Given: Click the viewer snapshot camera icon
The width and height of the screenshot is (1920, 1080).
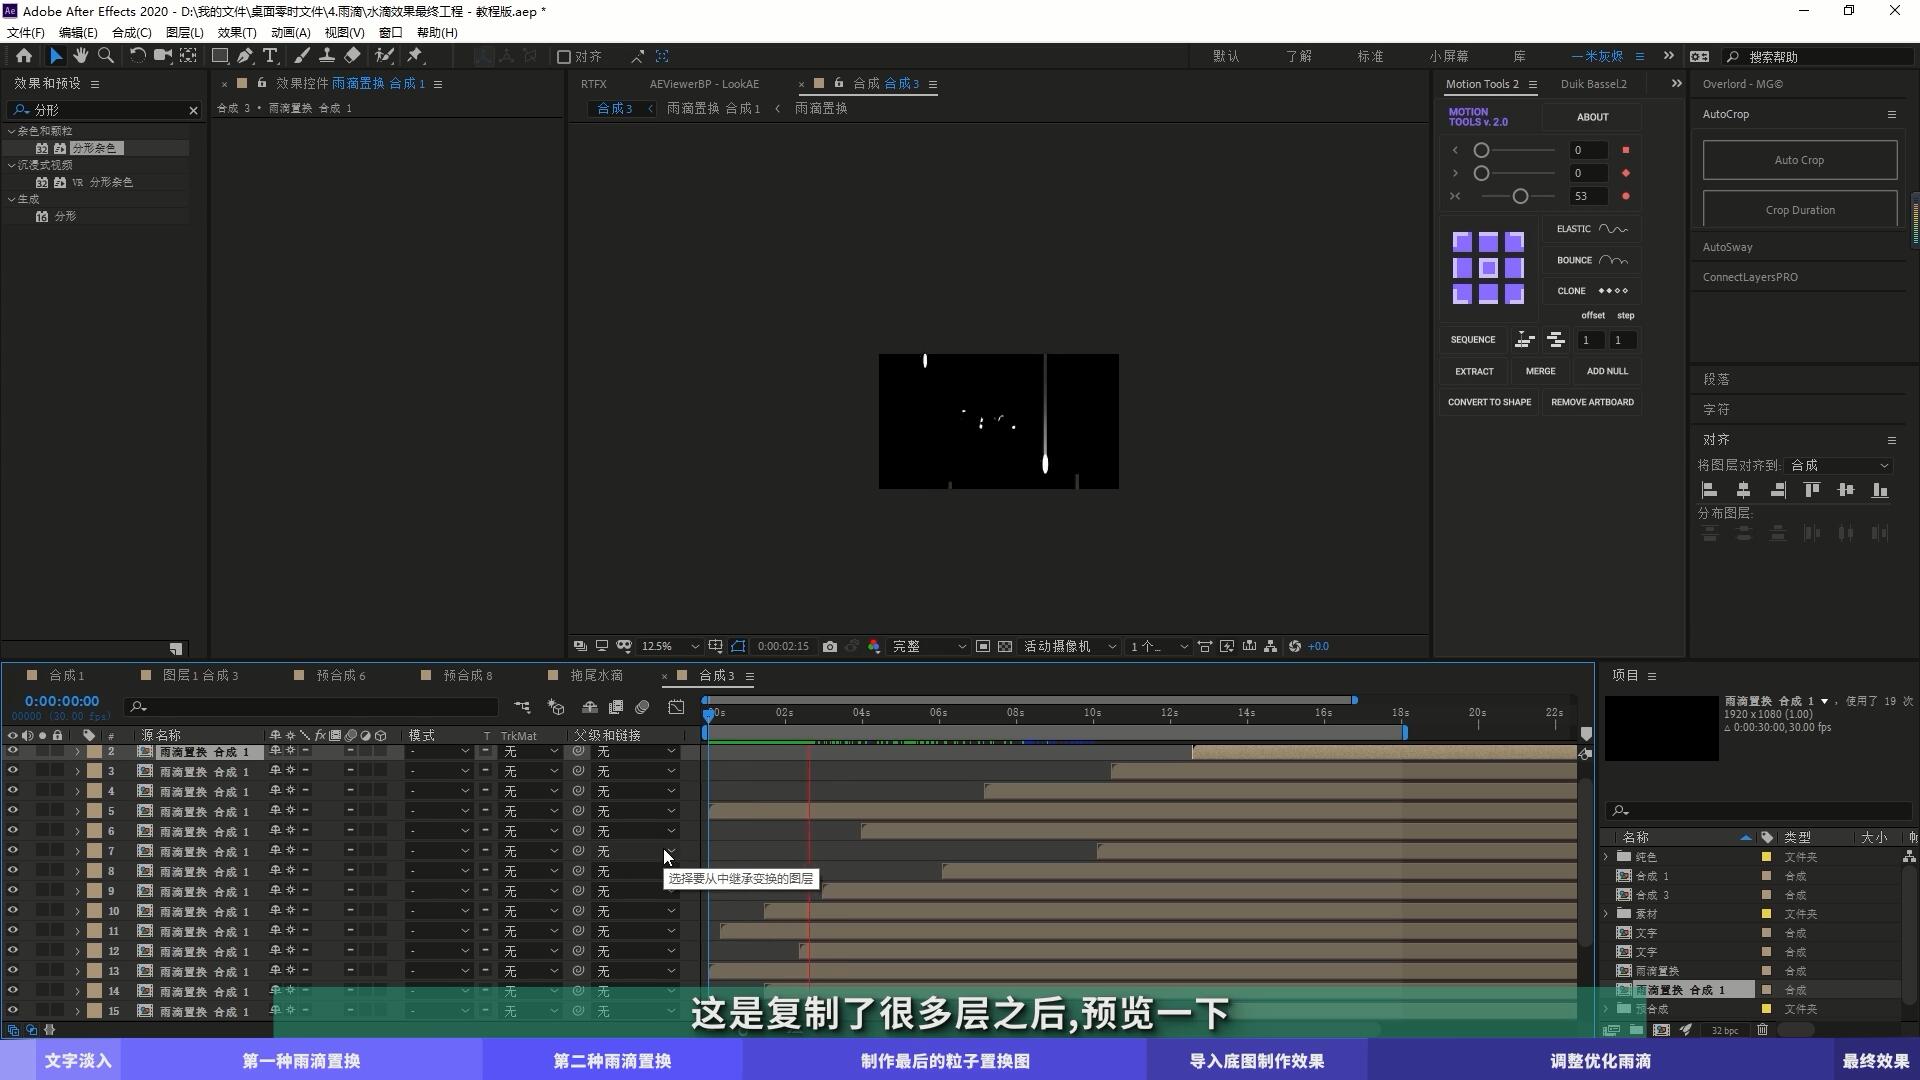Looking at the screenshot, I should [x=830, y=647].
